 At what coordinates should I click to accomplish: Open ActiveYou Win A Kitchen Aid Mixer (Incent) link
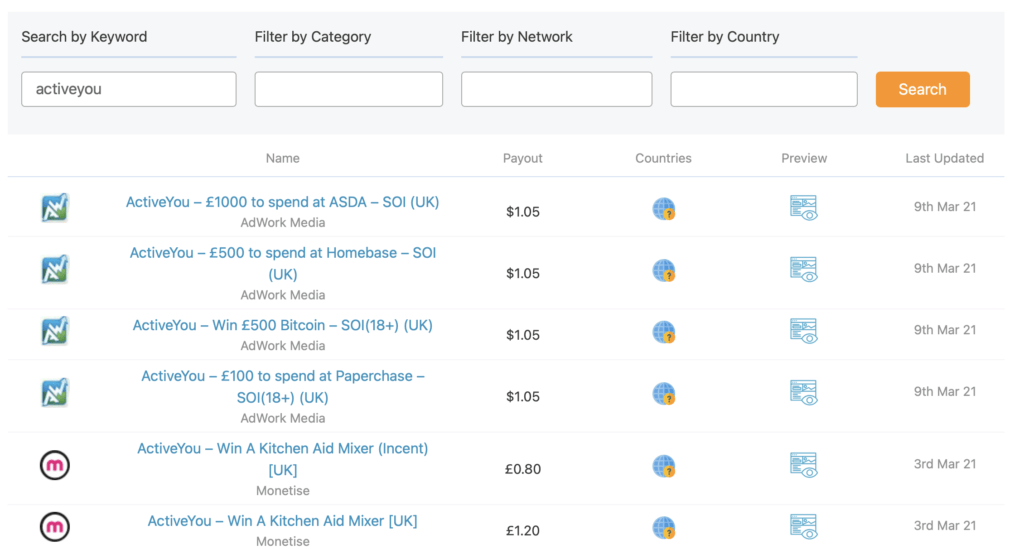point(282,459)
